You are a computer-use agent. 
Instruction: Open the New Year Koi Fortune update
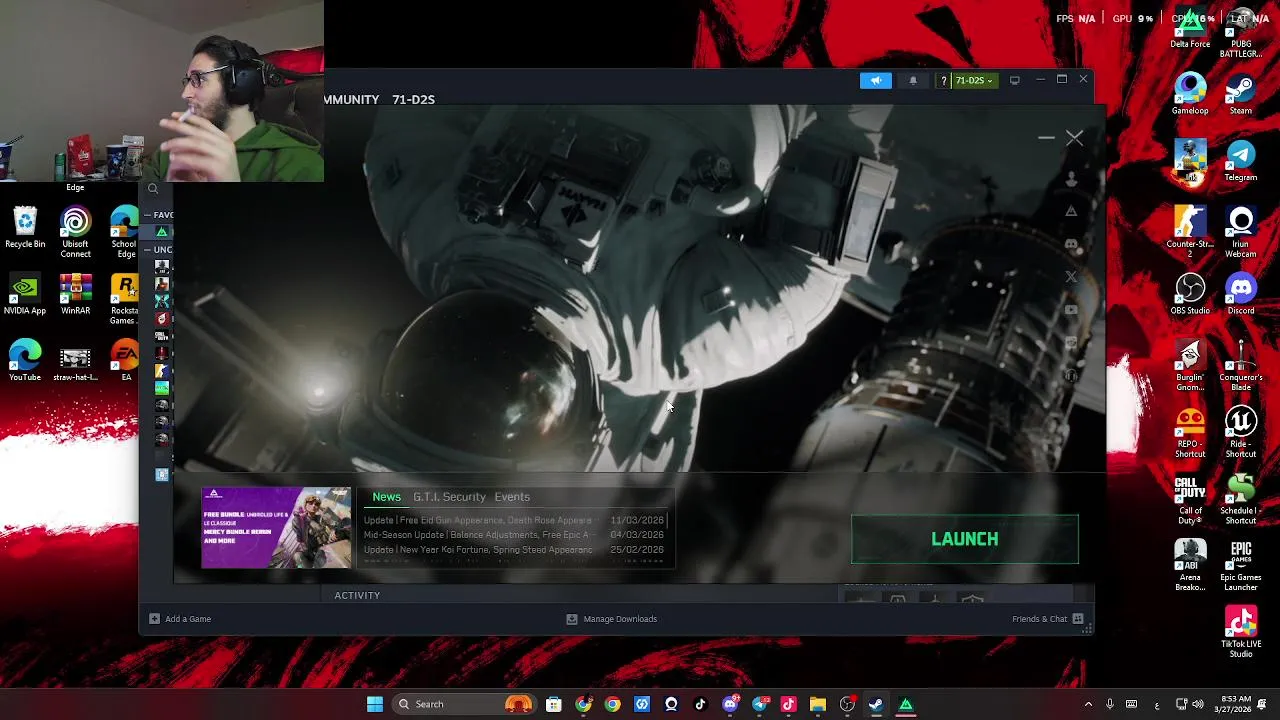[513, 550]
